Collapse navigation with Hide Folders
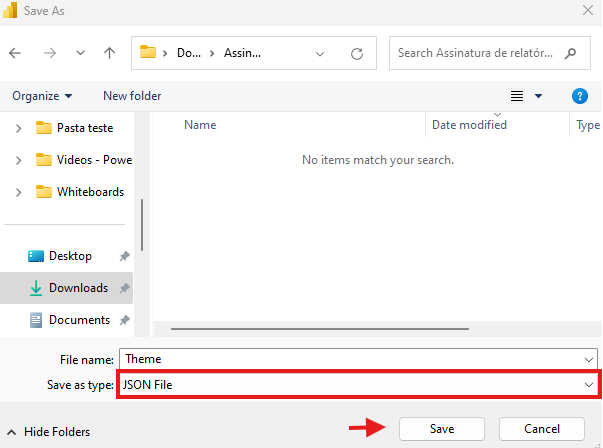Viewport: 603px width, 448px height. tap(48, 432)
